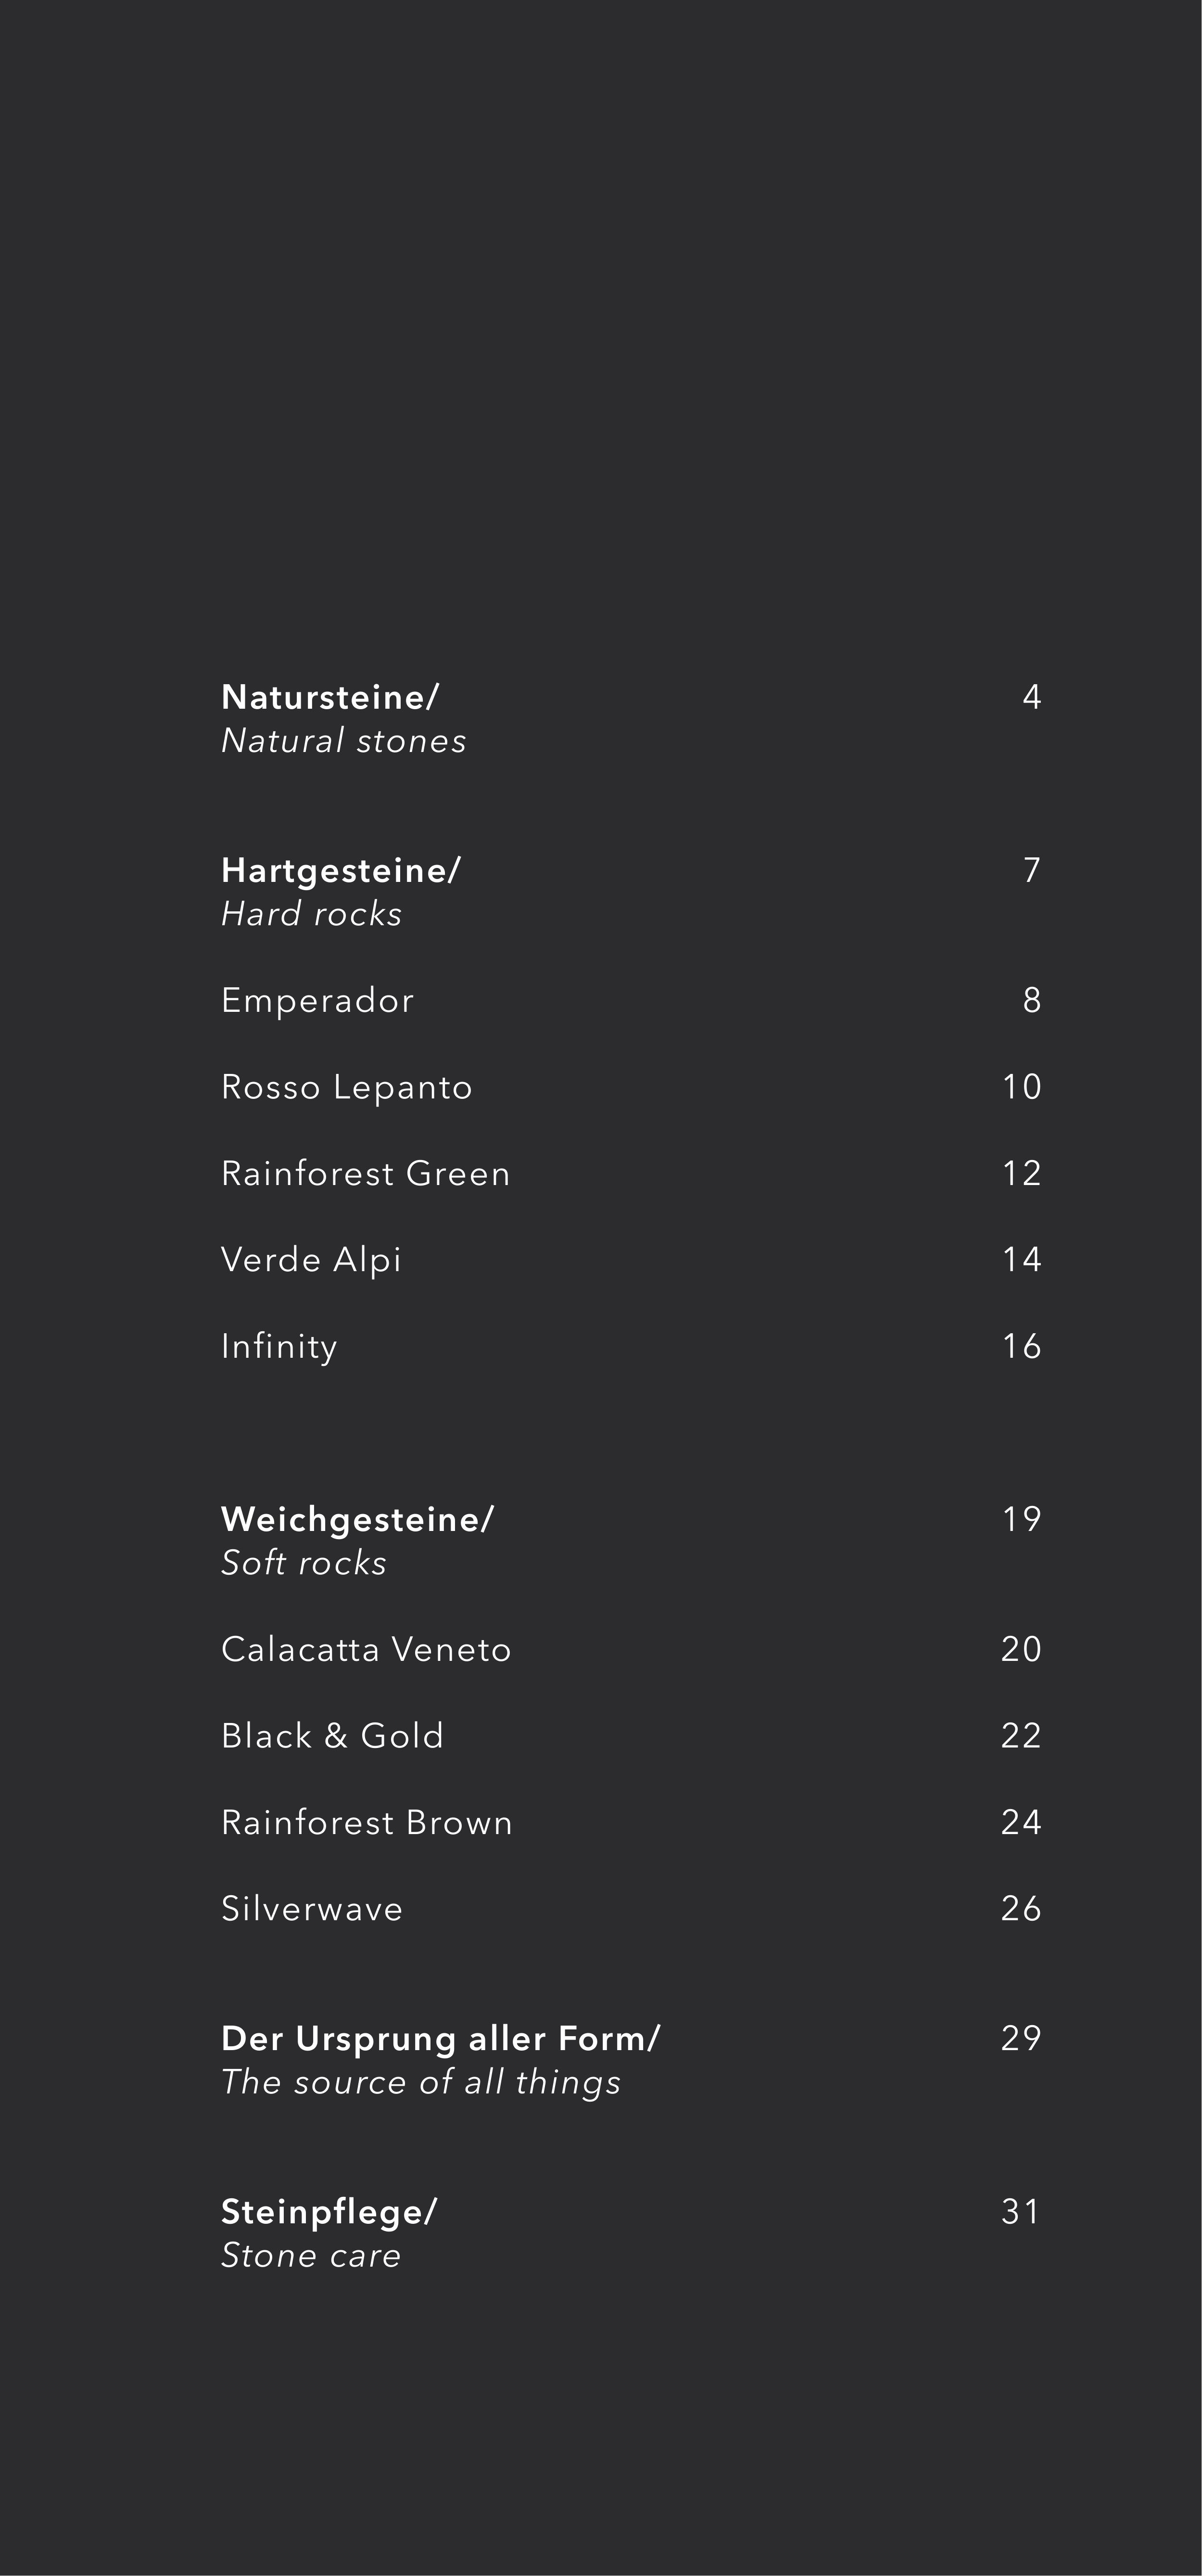This screenshot has height=2576, width=1202.
Task: Go to the Hartgesteine section heading
Action: pos(340,870)
